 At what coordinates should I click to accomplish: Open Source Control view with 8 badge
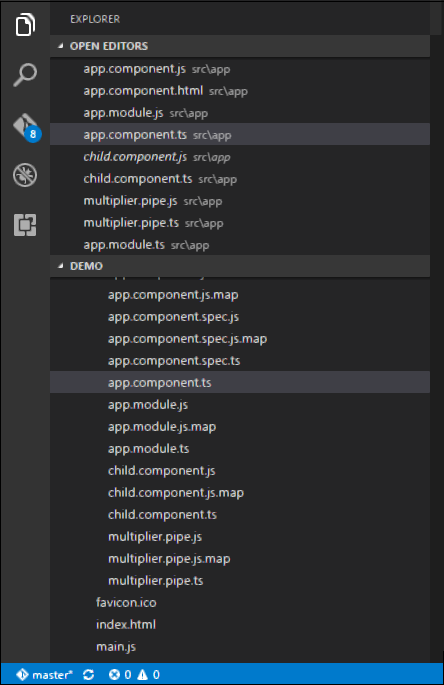click(x=26, y=128)
